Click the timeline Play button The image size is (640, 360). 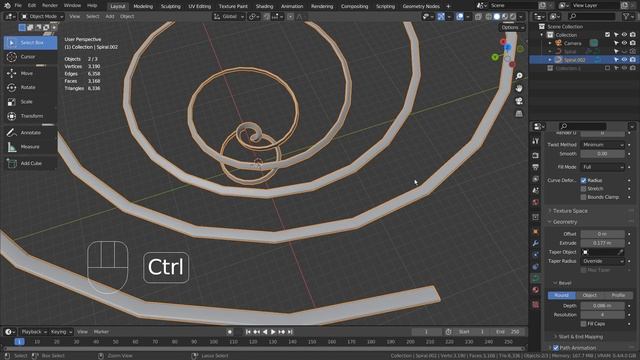tap(273, 332)
